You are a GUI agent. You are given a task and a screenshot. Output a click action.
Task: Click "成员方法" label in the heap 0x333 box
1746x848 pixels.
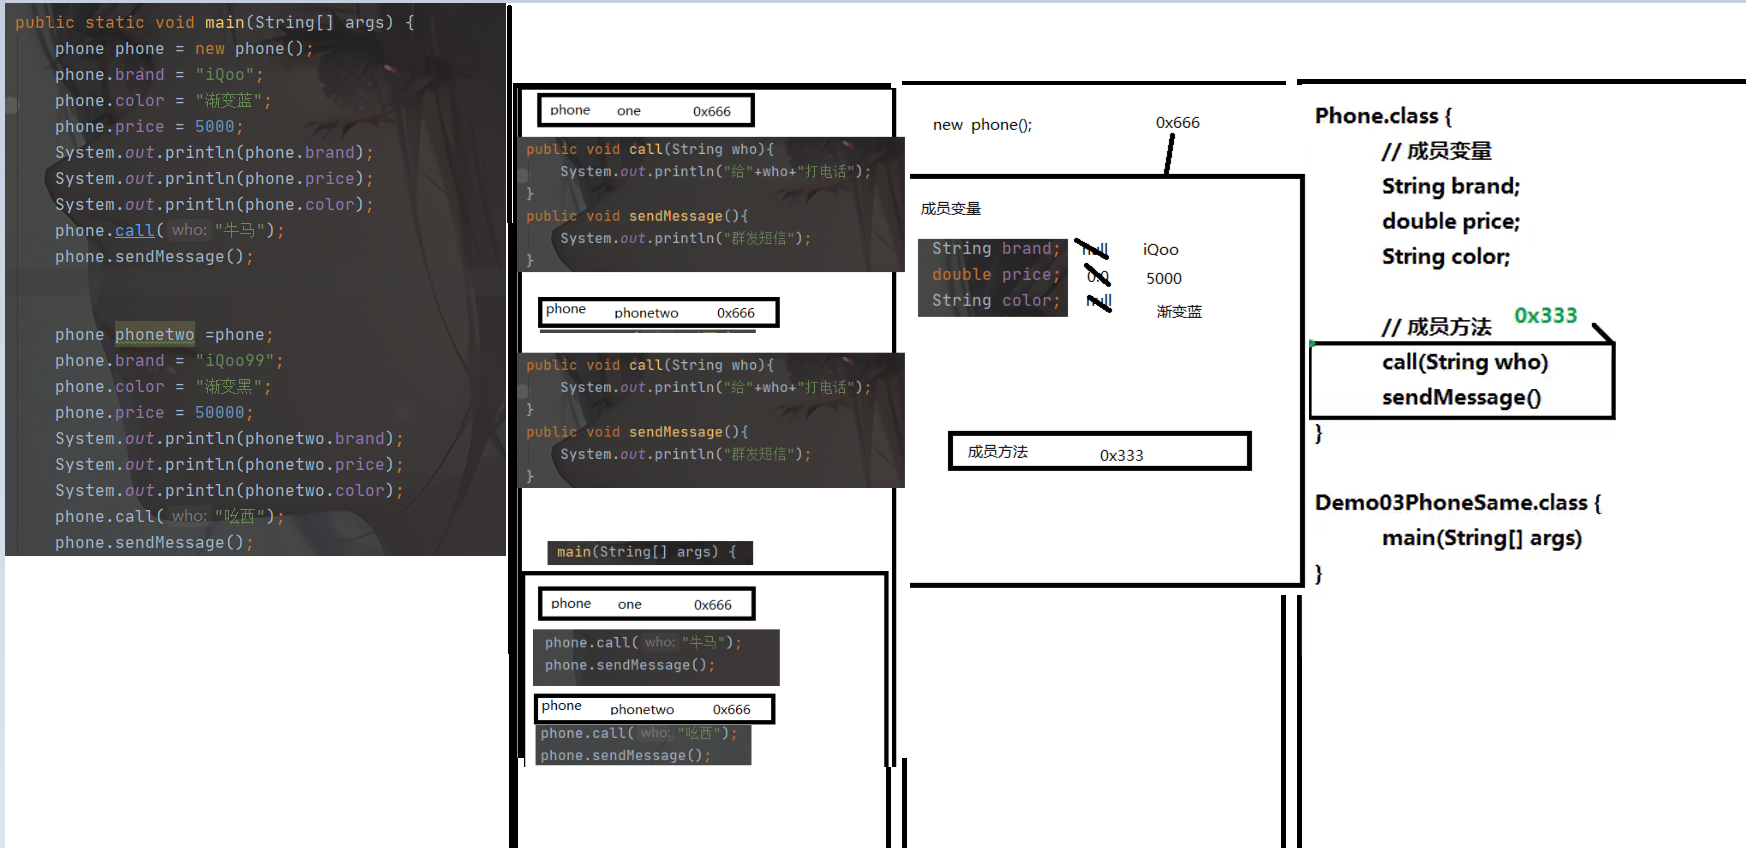997,452
